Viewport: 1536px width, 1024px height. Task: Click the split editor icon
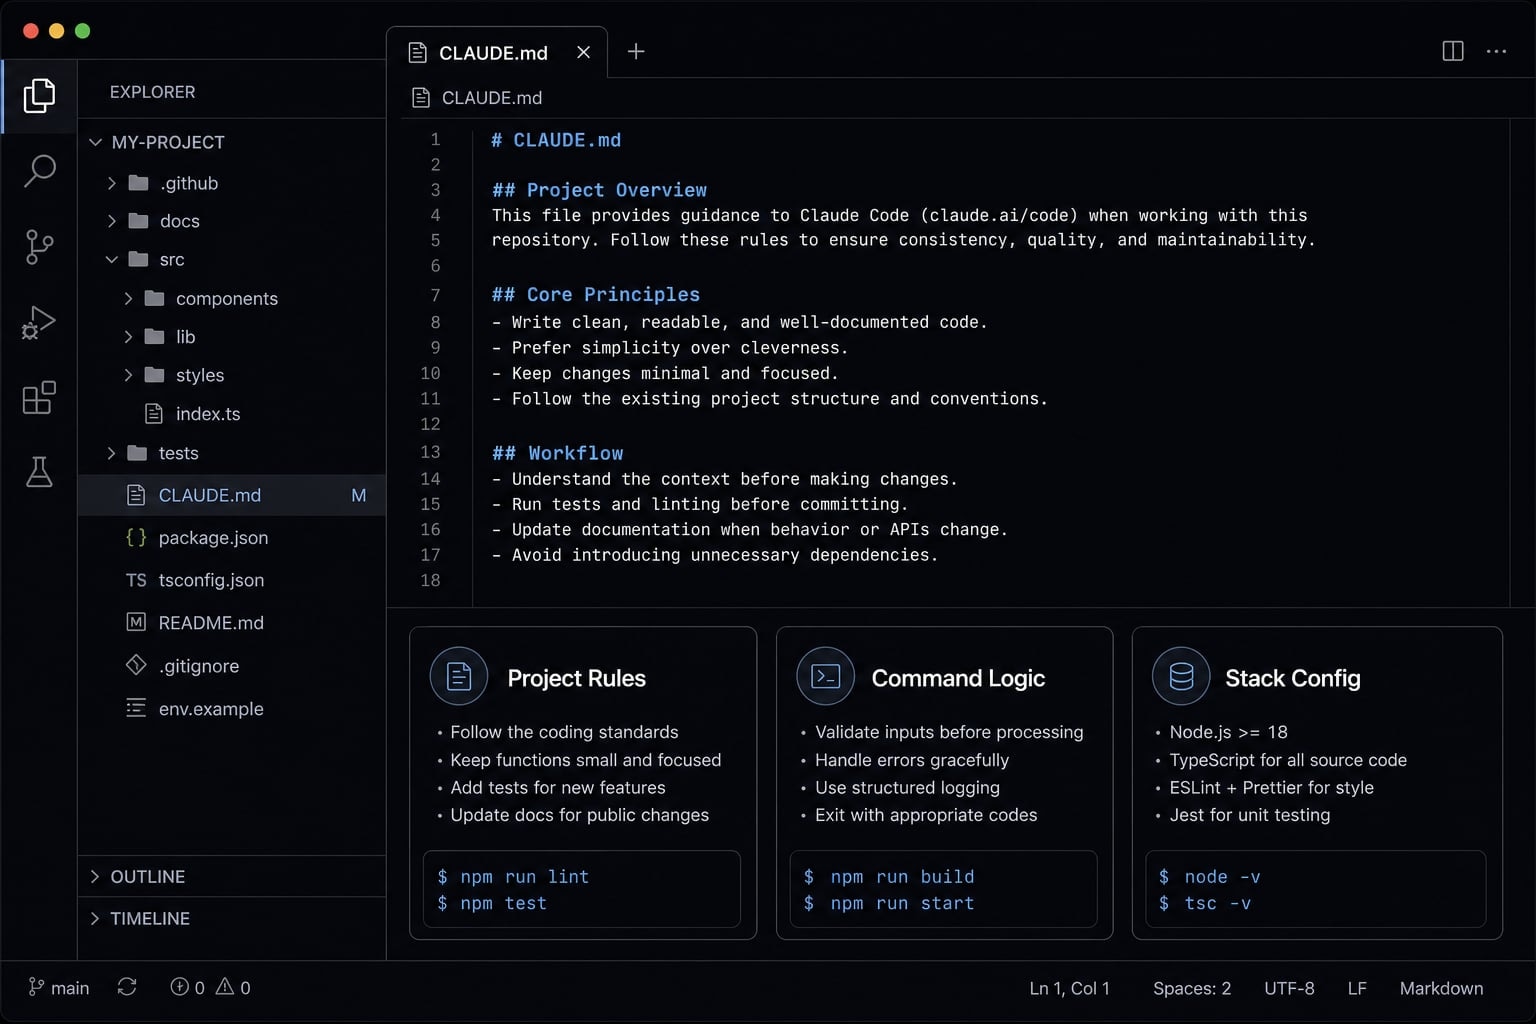1453,51
